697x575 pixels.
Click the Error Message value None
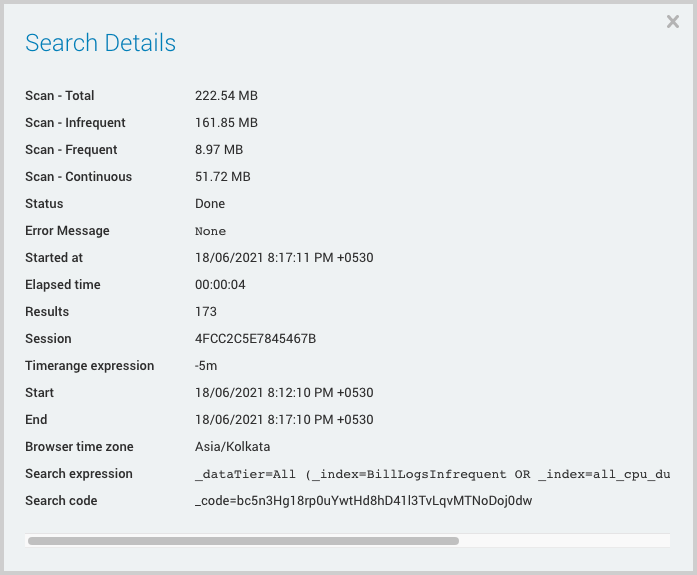pyautogui.click(x=210, y=231)
